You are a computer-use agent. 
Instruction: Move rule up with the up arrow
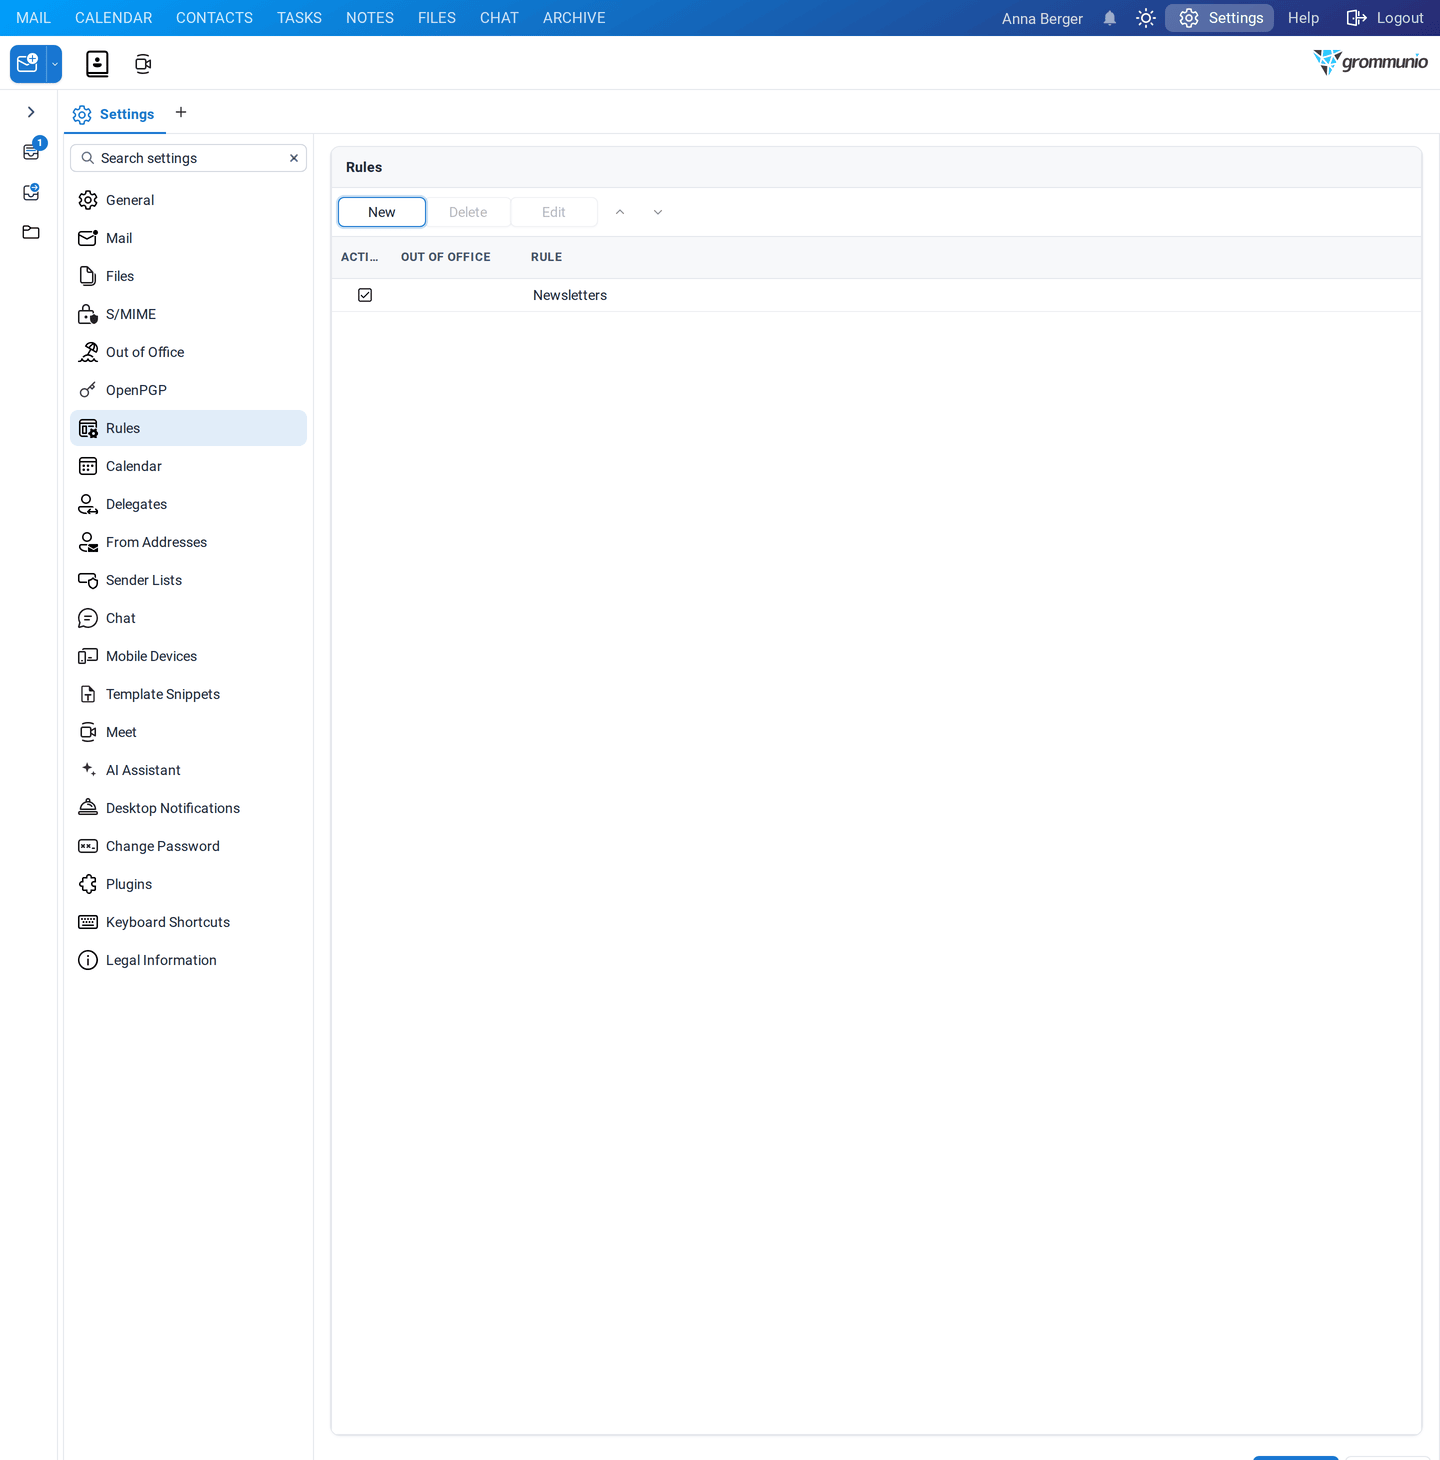tap(620, 212)
